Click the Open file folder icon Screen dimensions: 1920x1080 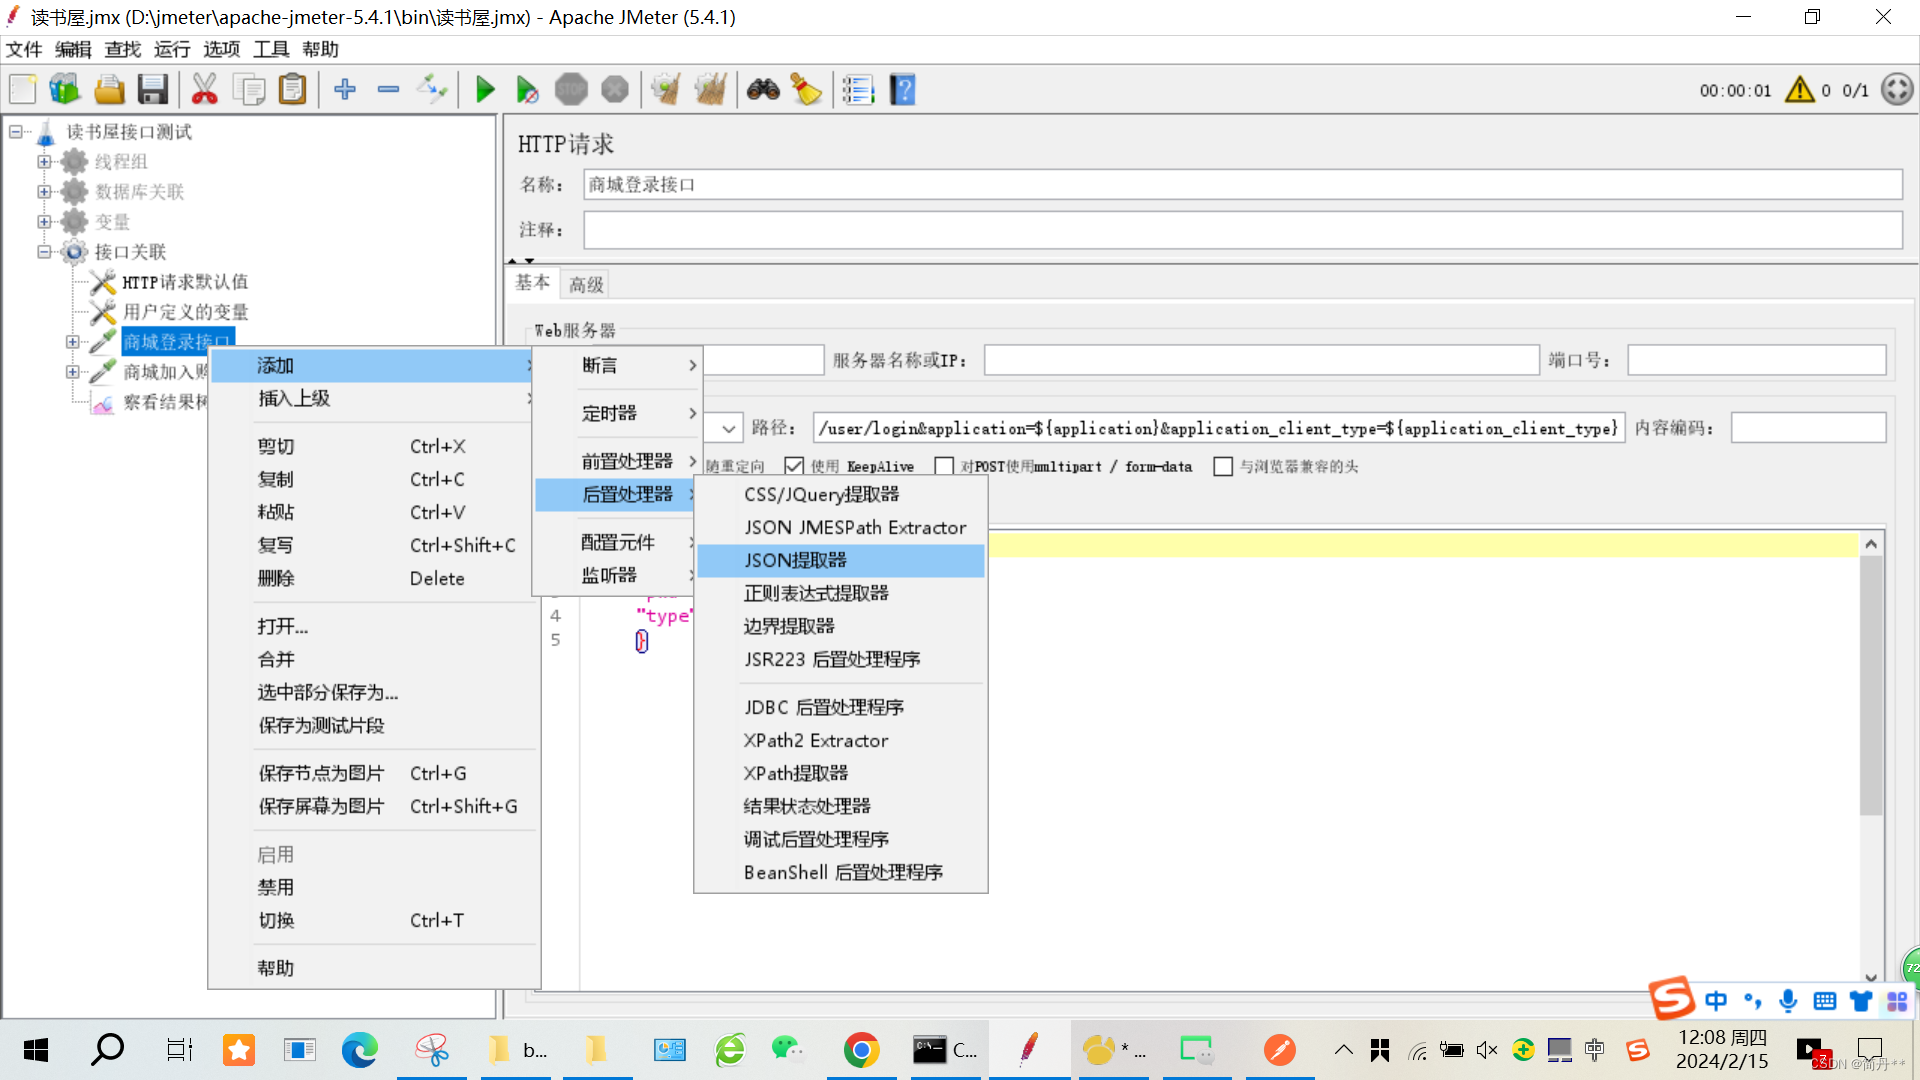(x=109, y=90)
